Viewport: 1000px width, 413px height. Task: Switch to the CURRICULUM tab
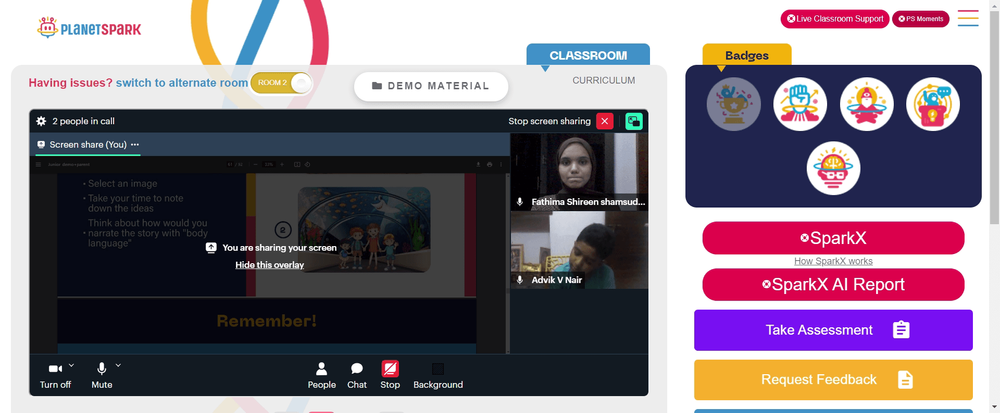click(x=603, y=80)
